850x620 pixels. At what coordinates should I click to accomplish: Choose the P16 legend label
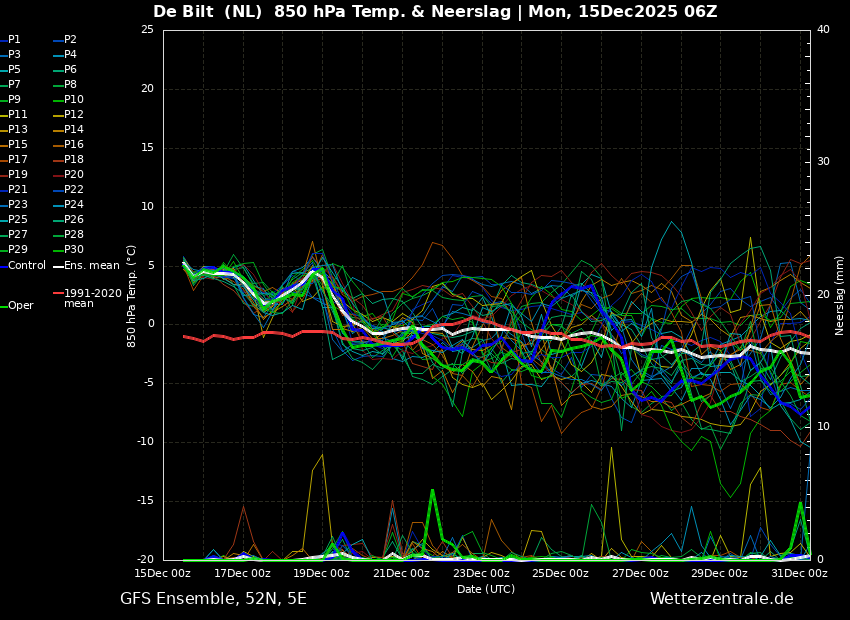tap(74, 145)
